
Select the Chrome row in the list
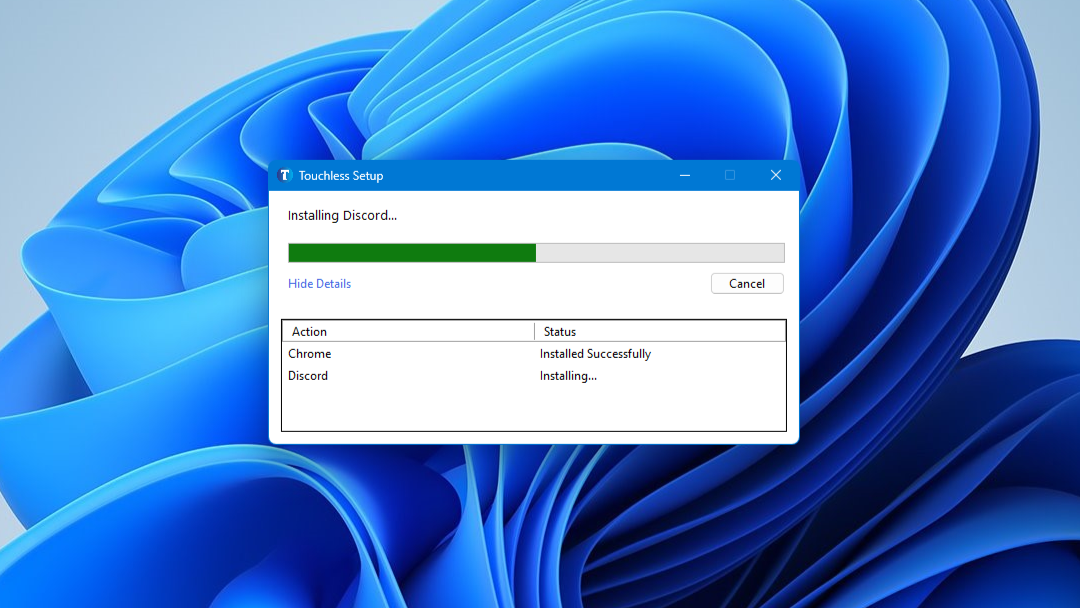[534, 354]
